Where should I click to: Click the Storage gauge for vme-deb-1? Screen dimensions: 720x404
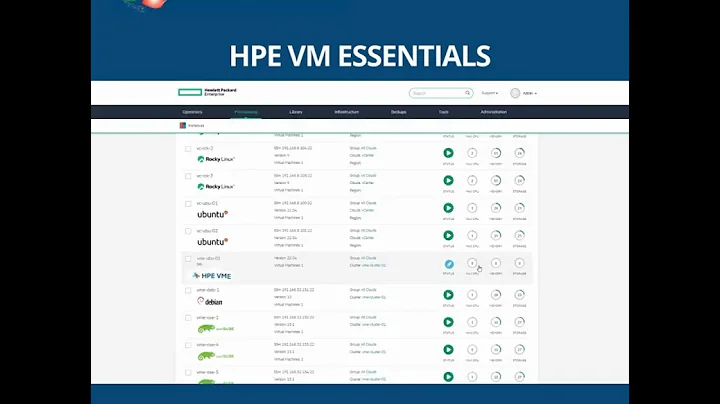tap(519, 295)
